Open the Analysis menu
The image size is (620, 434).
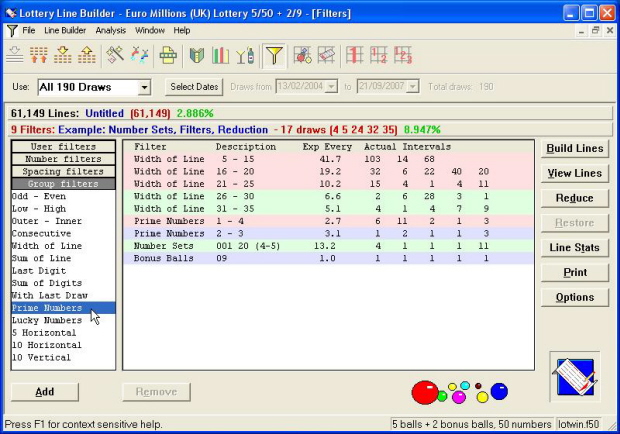point(110,30)
